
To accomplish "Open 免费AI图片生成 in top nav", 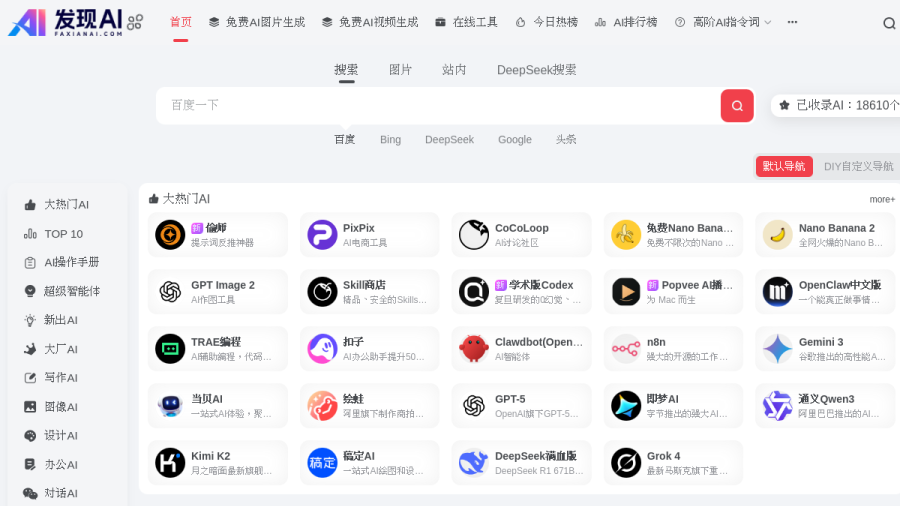I will (x=257, y=22).
